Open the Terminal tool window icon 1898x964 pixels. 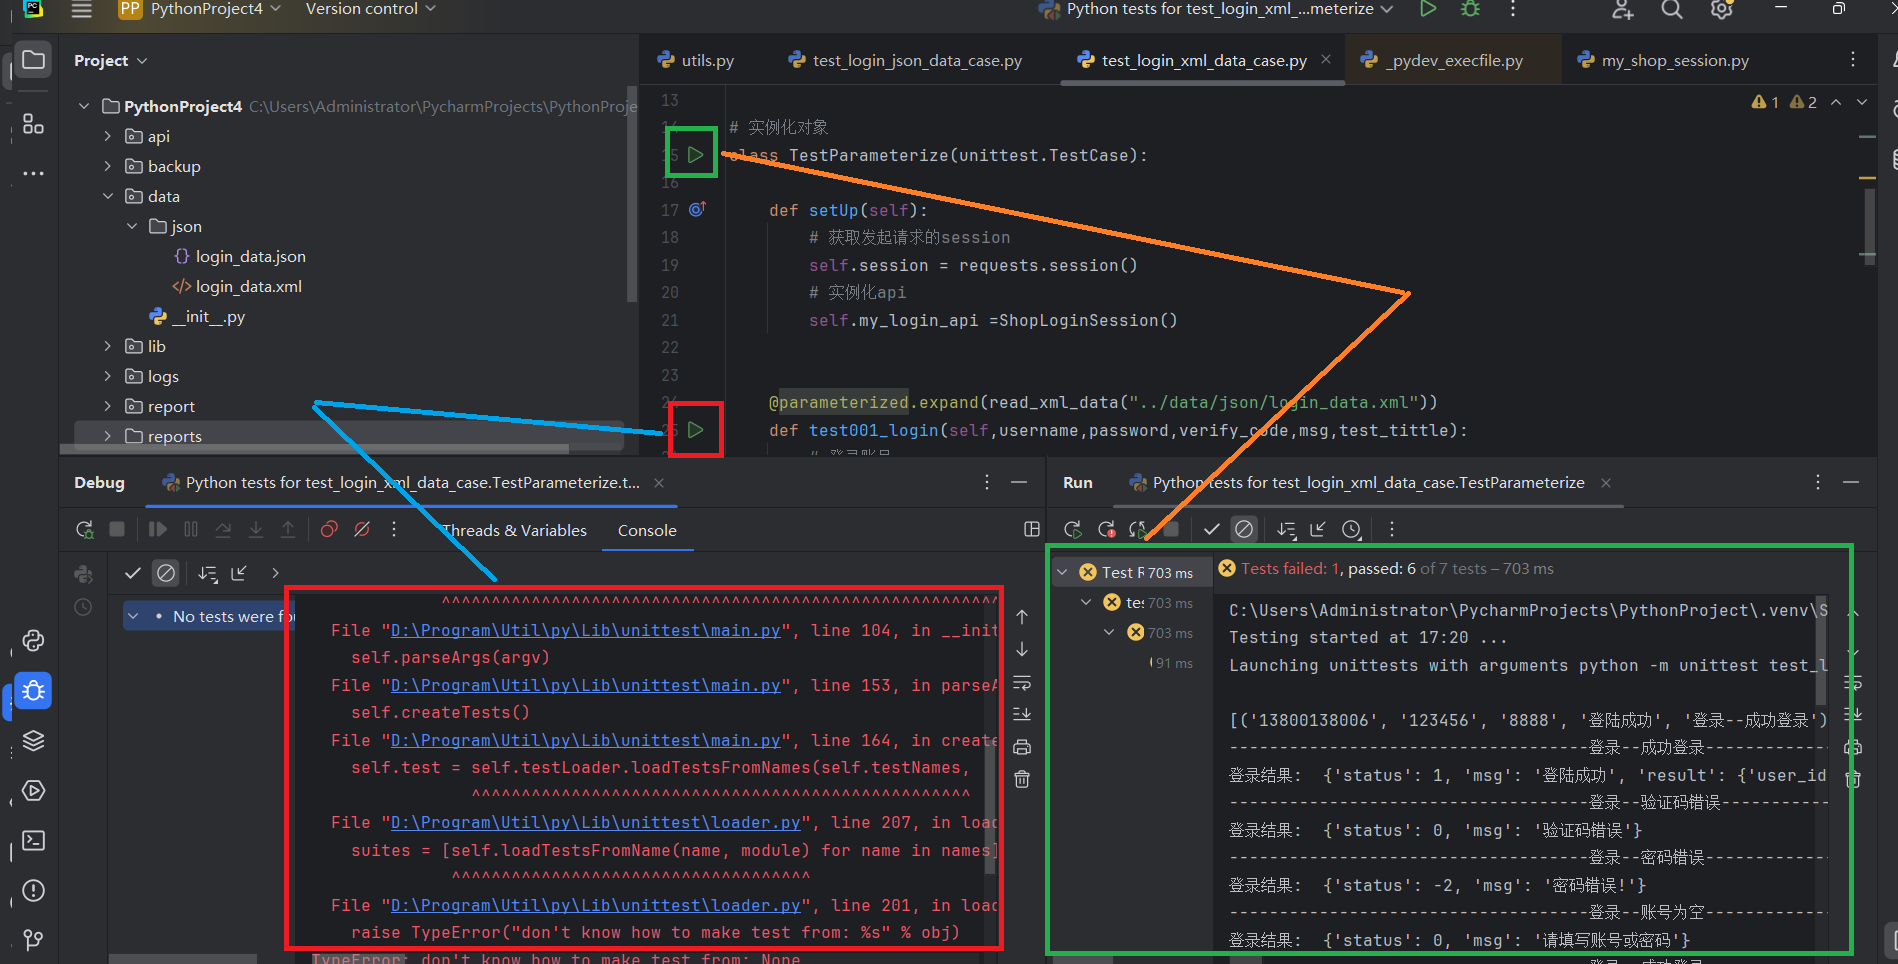[x=33, y=841]
